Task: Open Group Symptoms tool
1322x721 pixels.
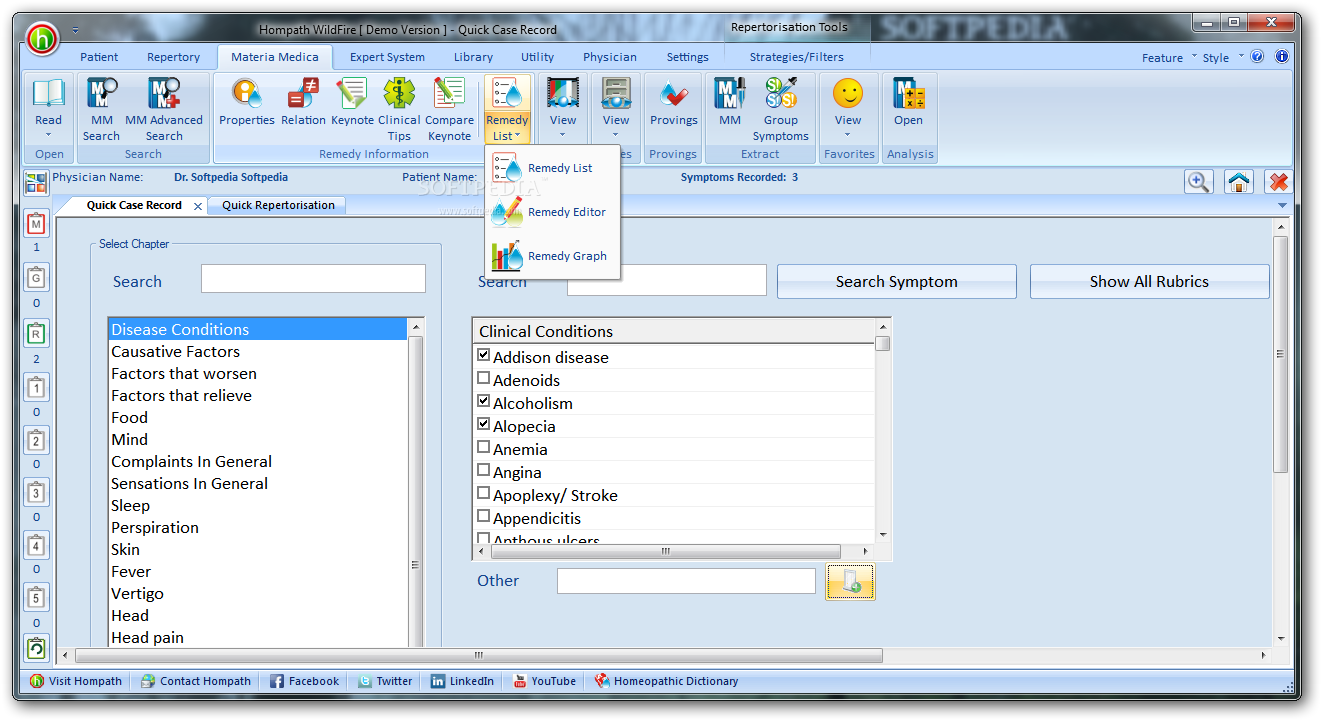Action: click(x=781, y=110)
